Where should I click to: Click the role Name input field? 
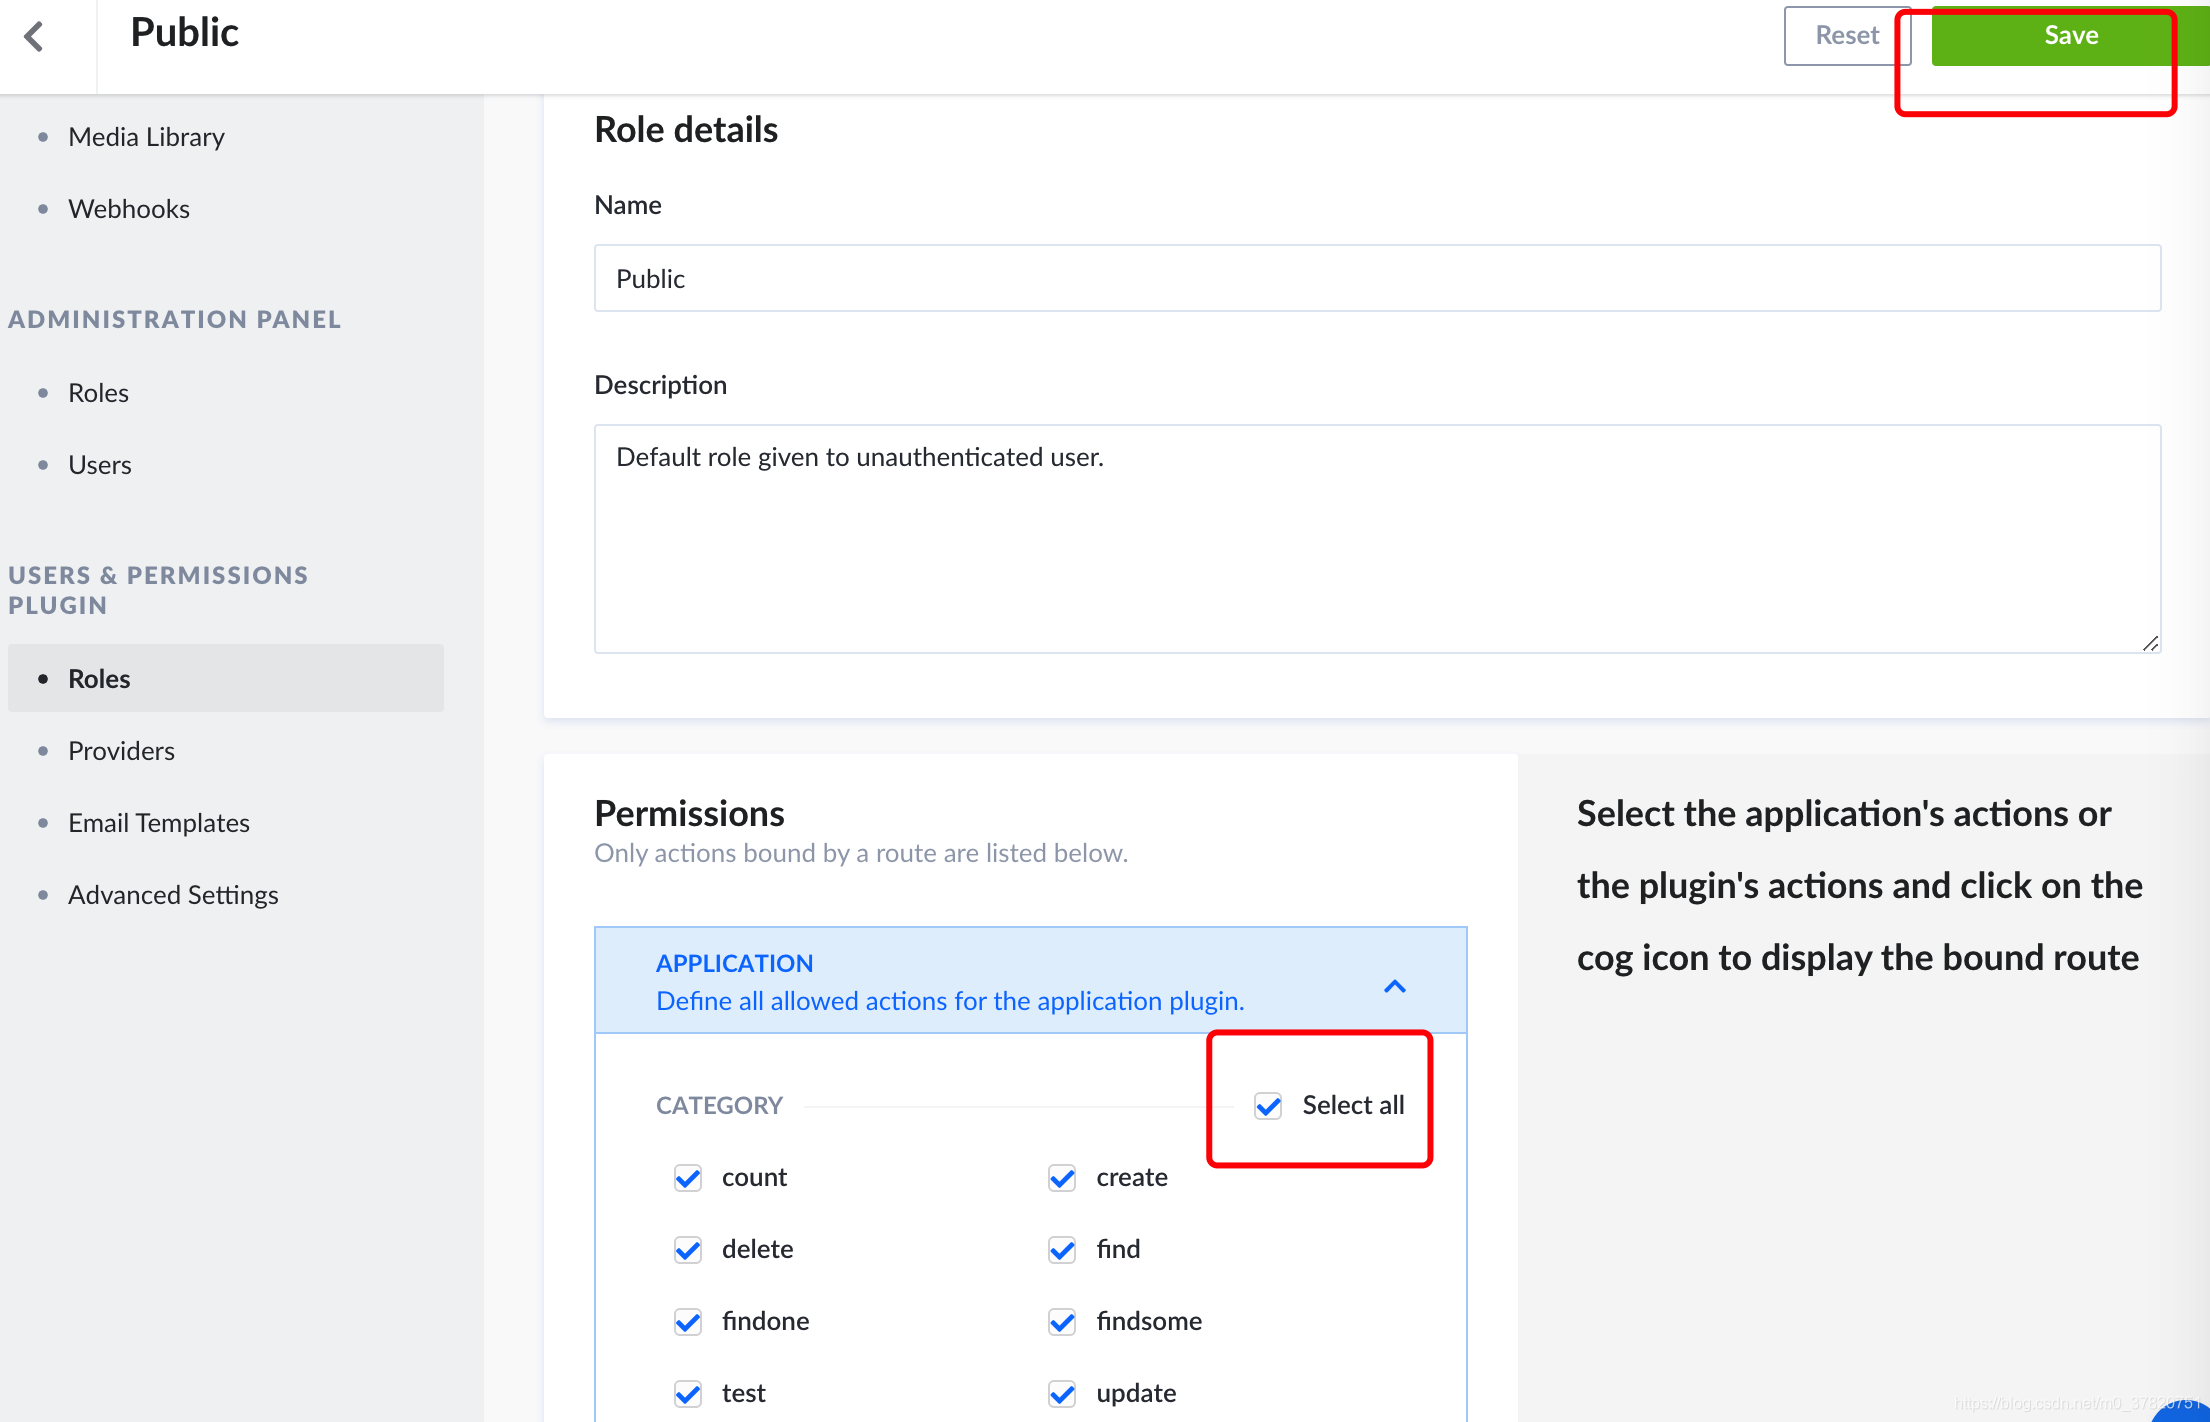[1377, 278]
